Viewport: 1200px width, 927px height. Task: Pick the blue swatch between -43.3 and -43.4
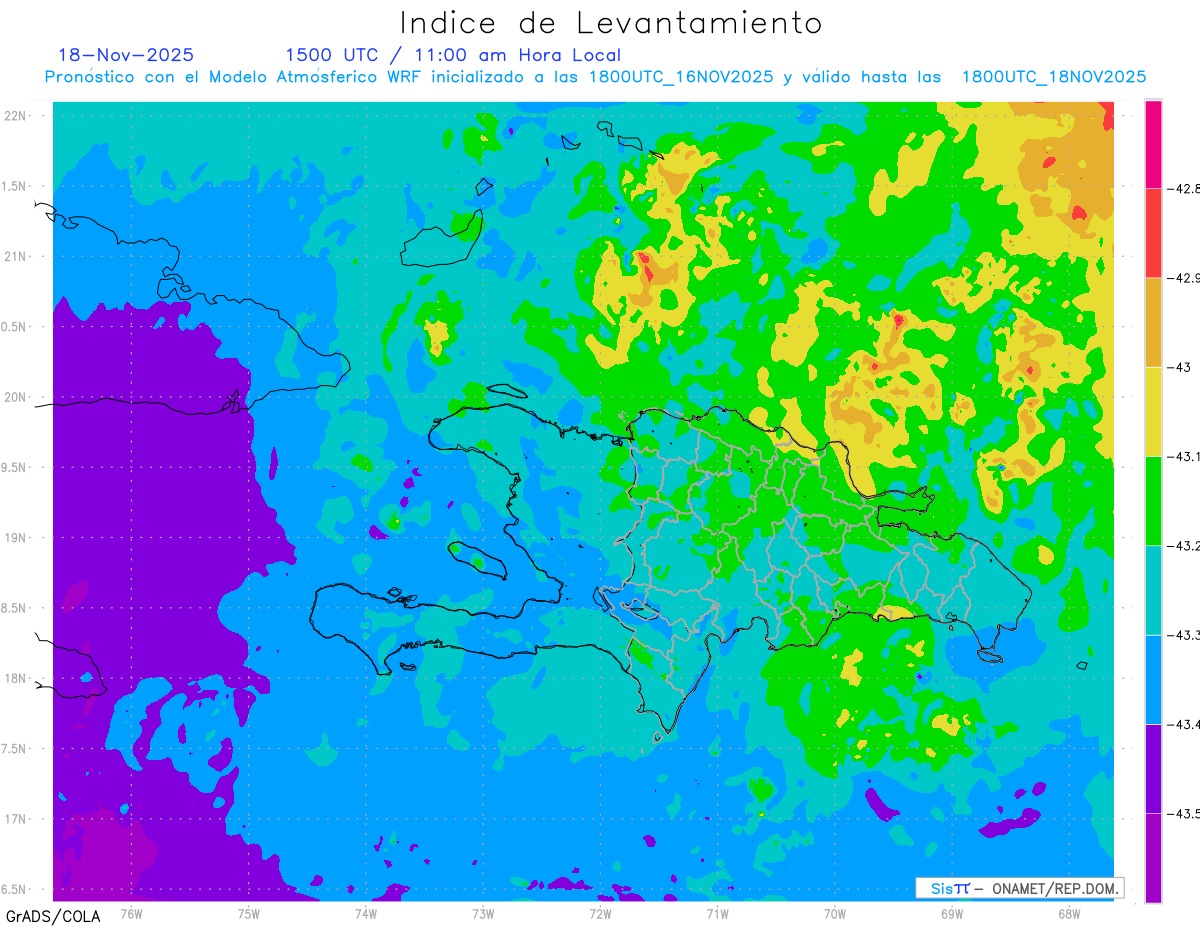1153,680
